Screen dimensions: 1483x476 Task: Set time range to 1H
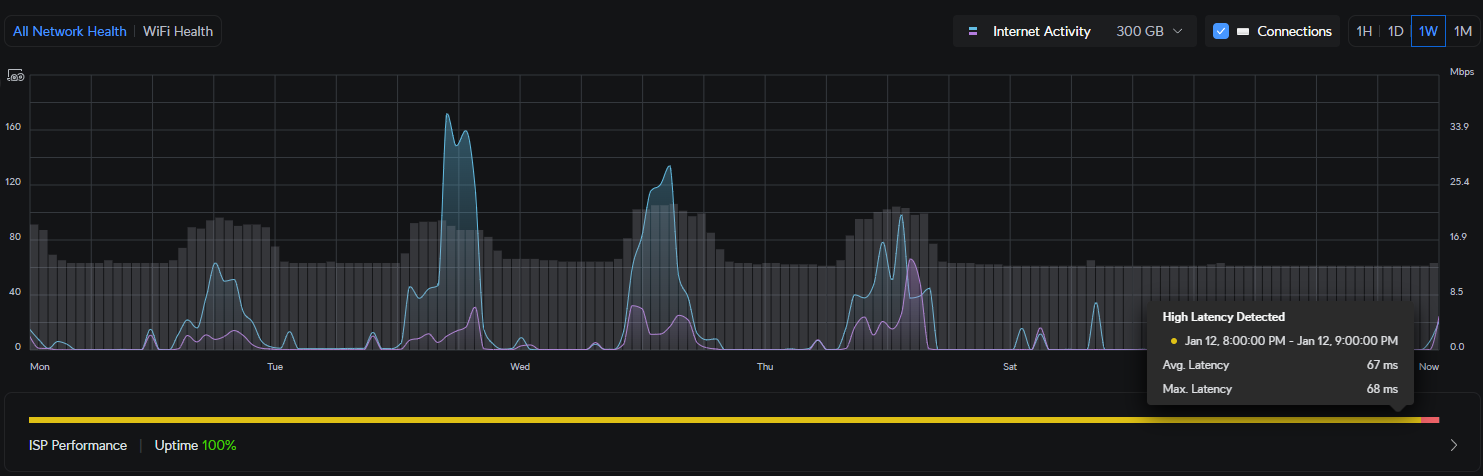coord(1363,31)
